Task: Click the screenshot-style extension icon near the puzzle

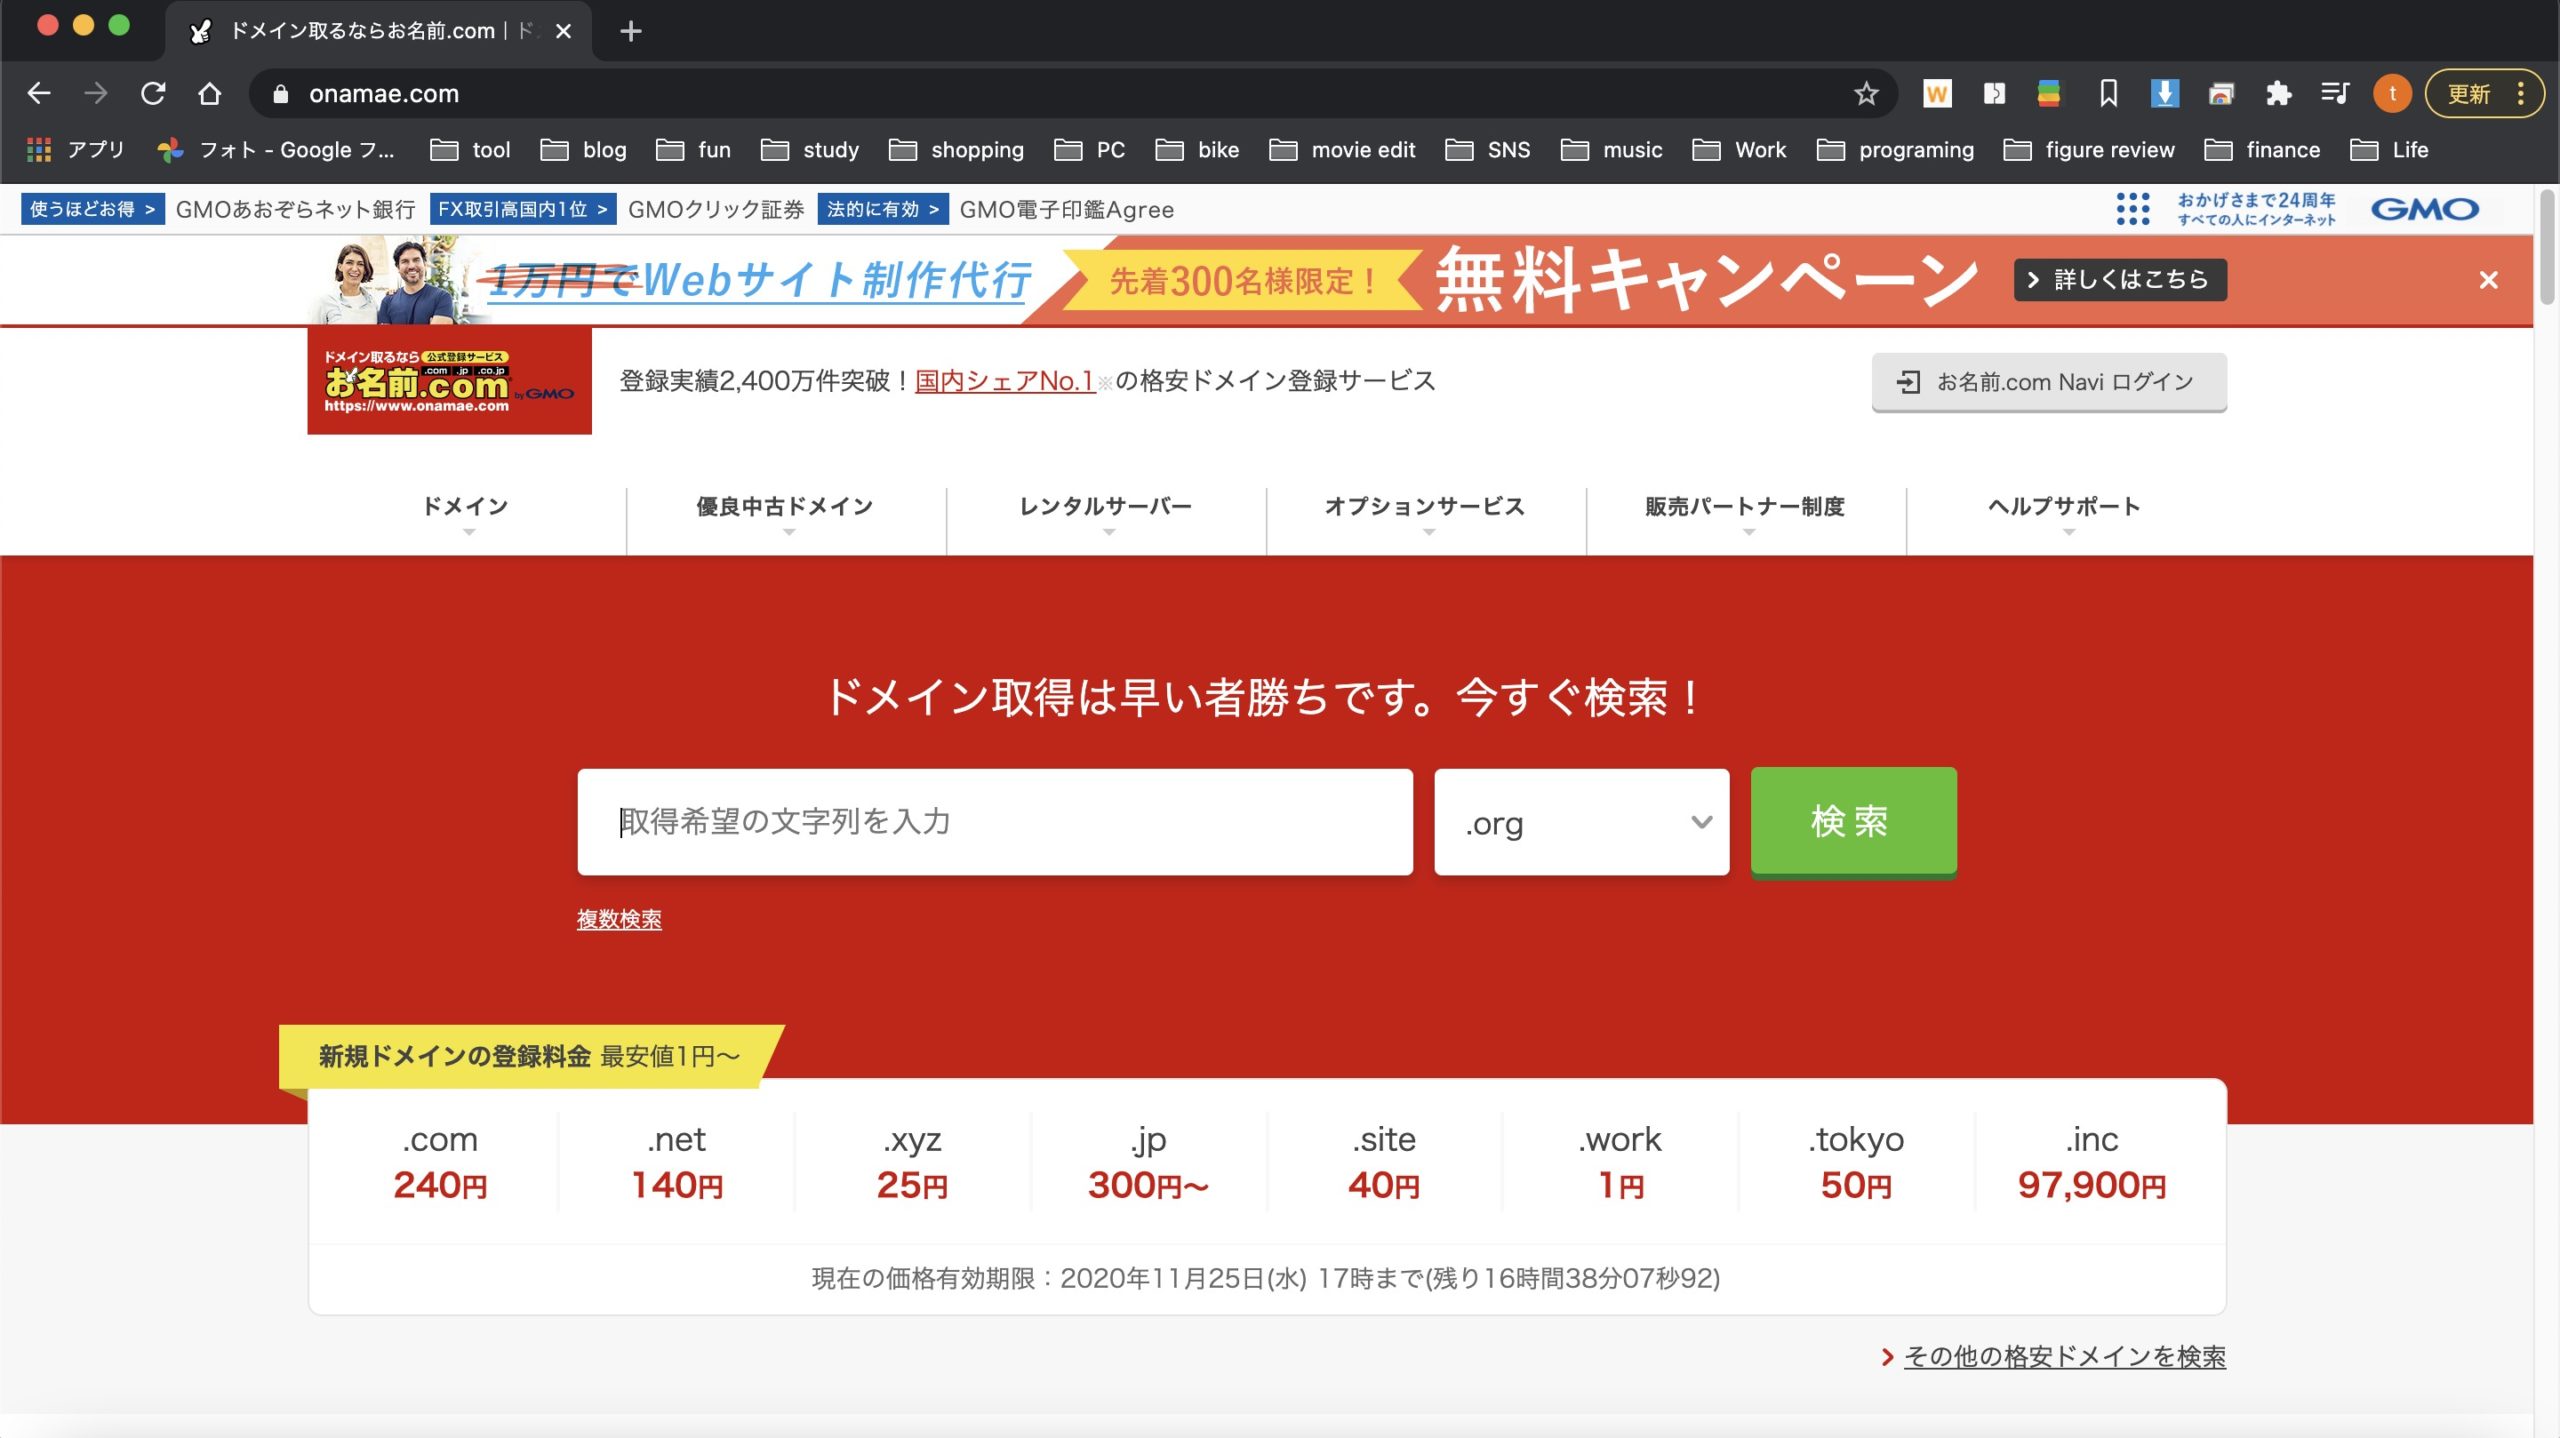Action: tap(2221, 93)
